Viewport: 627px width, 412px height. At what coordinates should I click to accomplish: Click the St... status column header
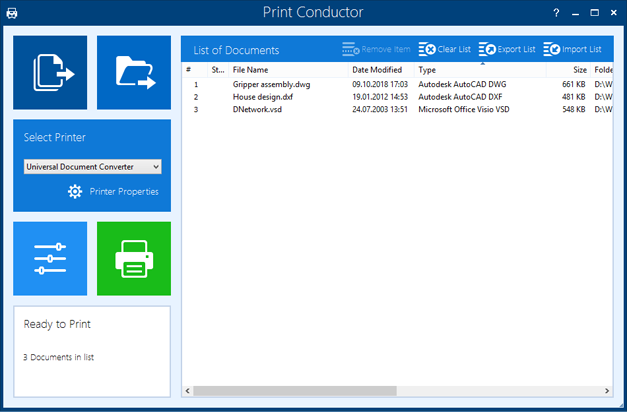pyautogui.click(x=218, y=70)
